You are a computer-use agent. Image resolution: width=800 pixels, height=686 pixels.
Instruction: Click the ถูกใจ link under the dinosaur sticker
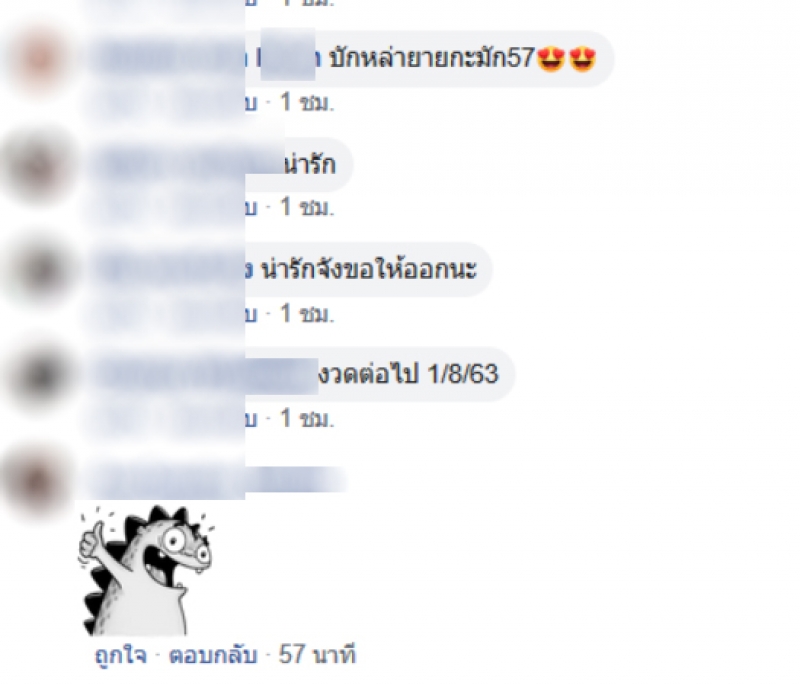pos(120,655)
